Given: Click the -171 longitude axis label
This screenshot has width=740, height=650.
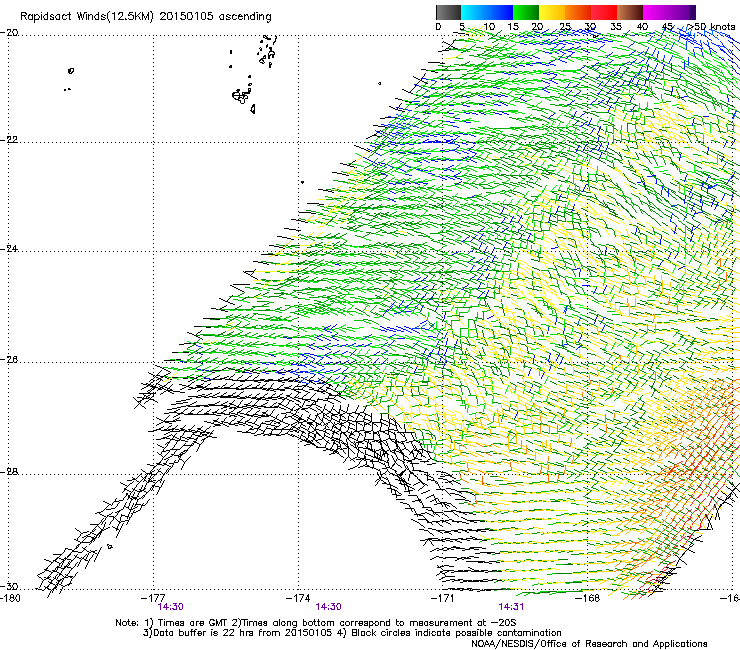Looking at the screenshot, I should point(443,598).
